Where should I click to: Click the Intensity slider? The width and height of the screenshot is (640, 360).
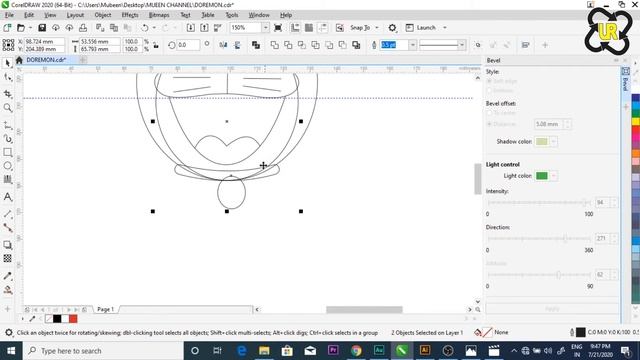pos(539,202)
